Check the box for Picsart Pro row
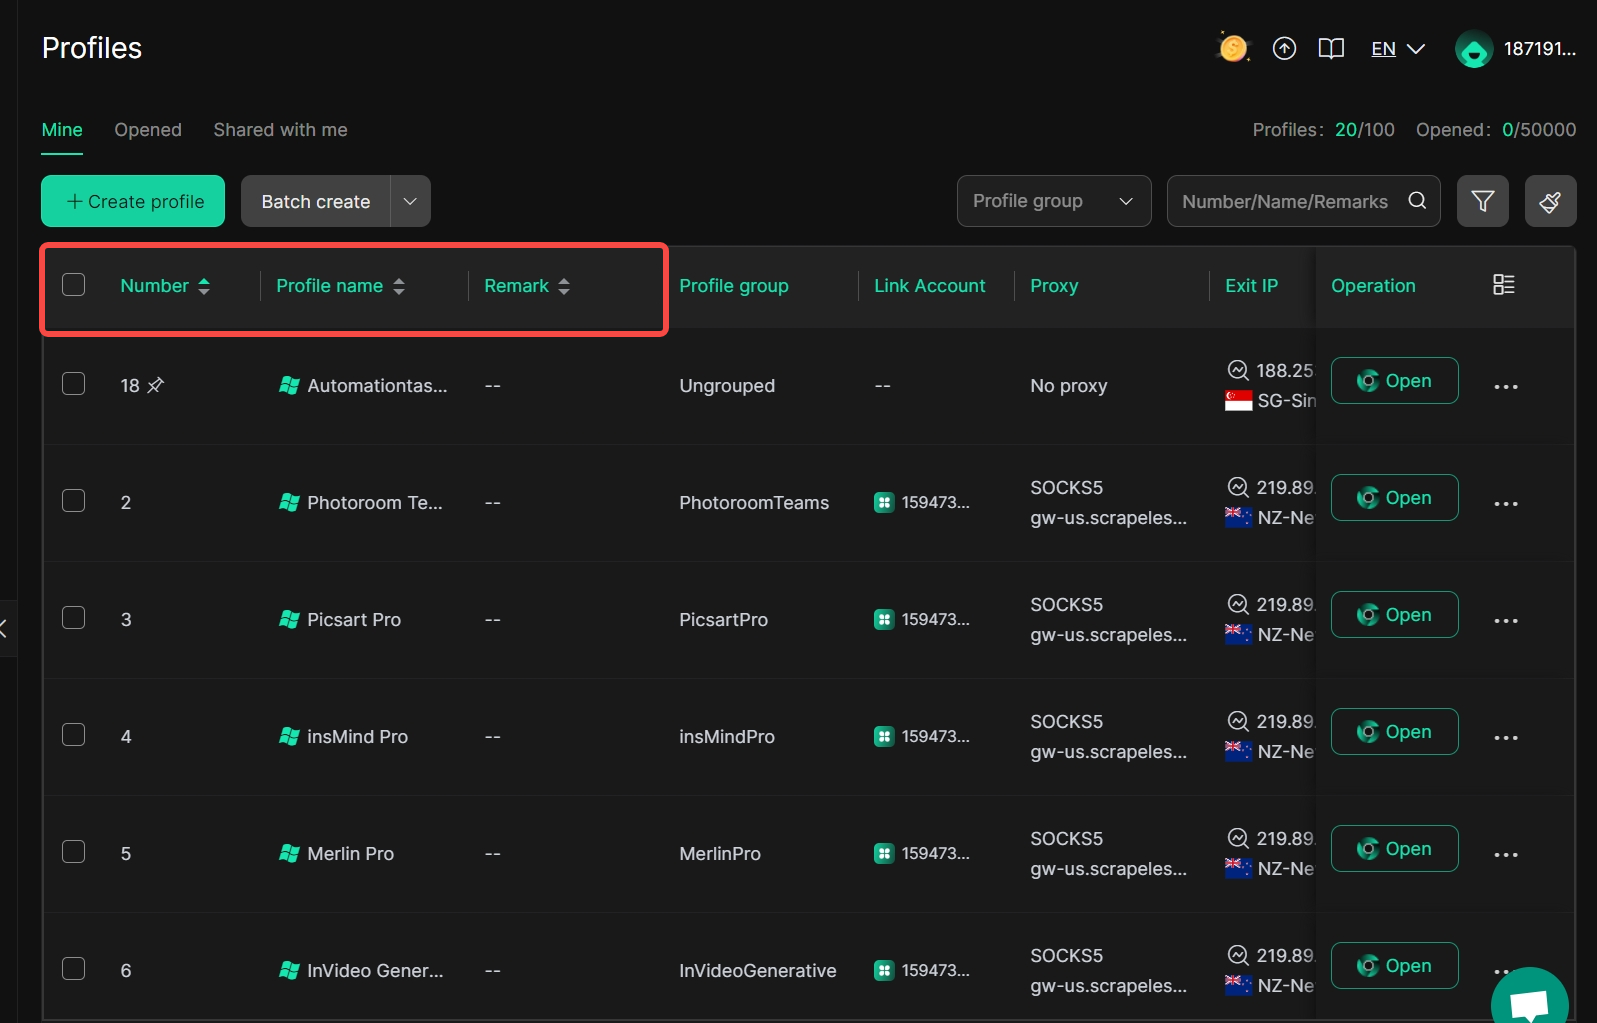The image size is (1597, 1023). 73,618
